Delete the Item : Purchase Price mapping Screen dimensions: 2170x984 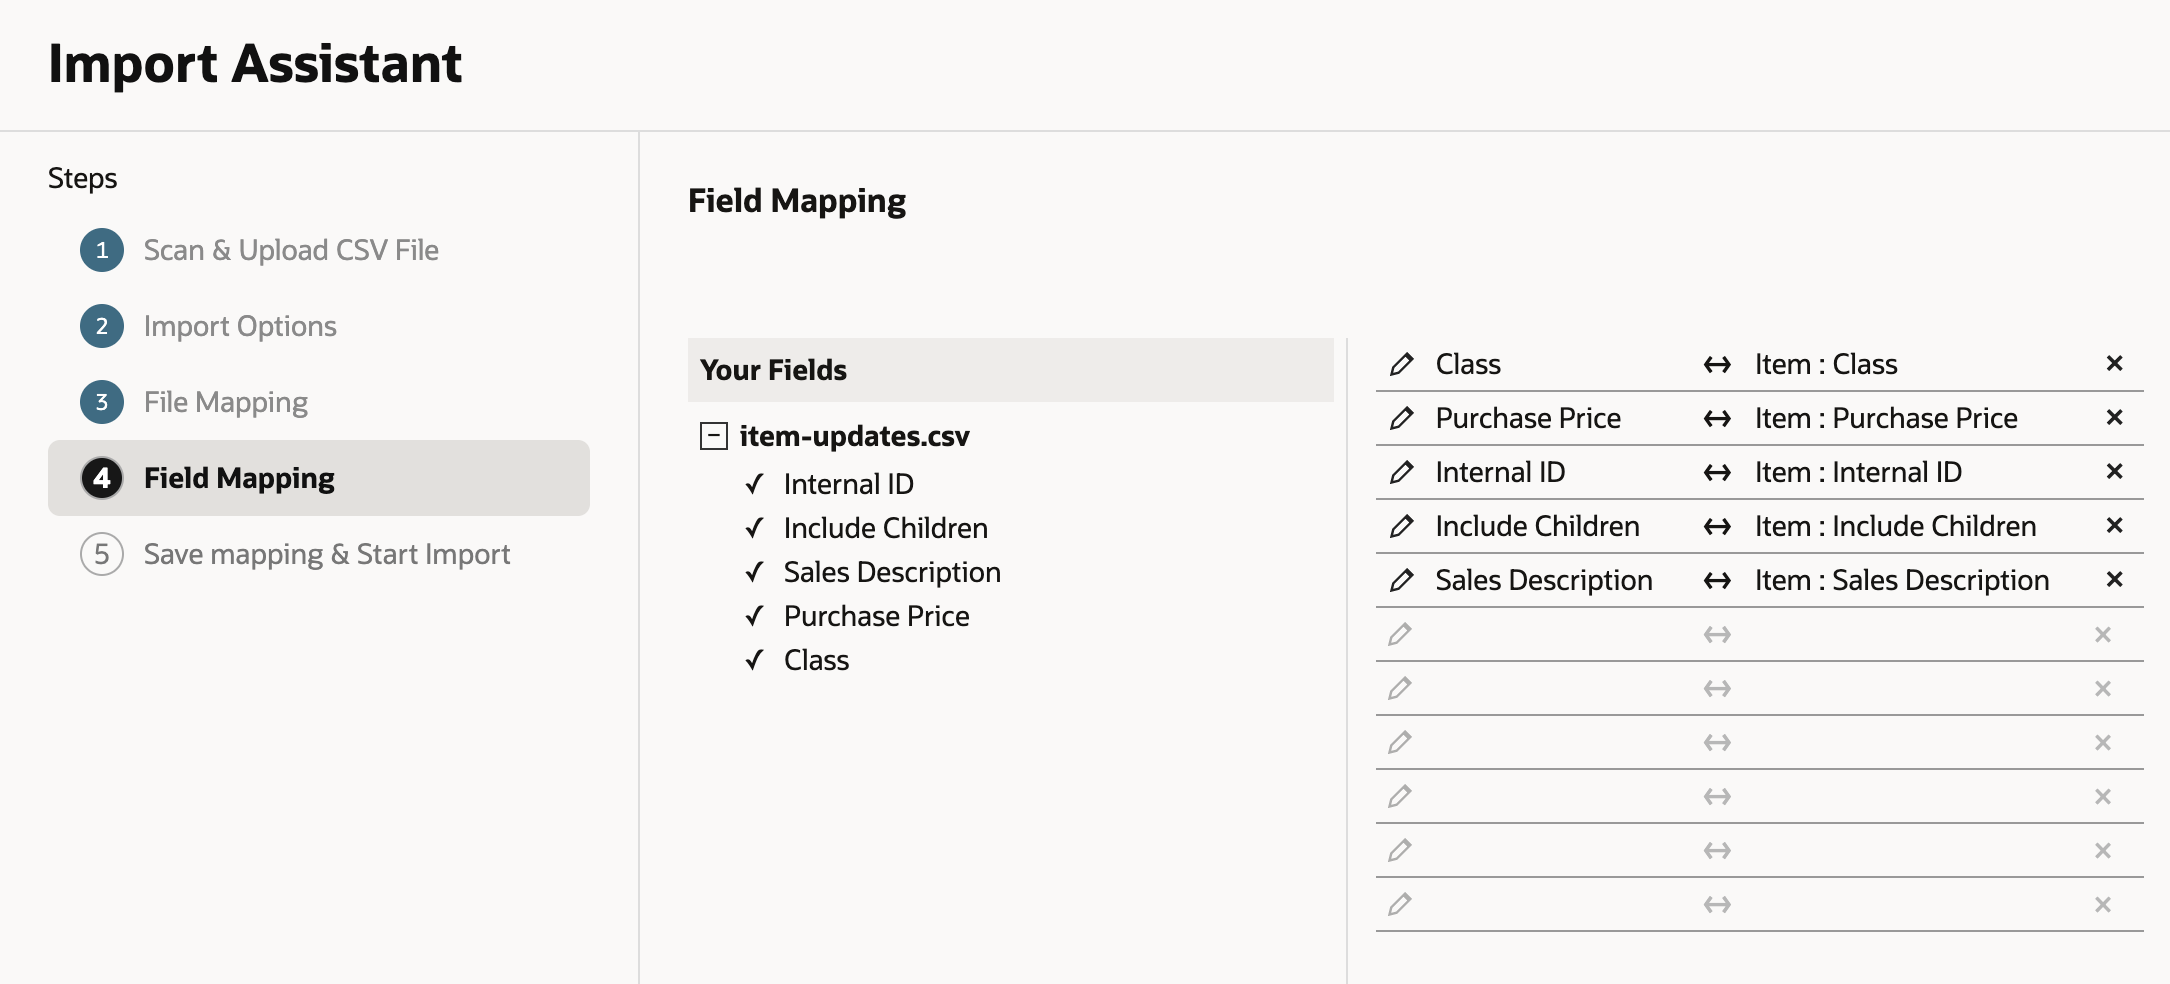[x=2114, y=417]
